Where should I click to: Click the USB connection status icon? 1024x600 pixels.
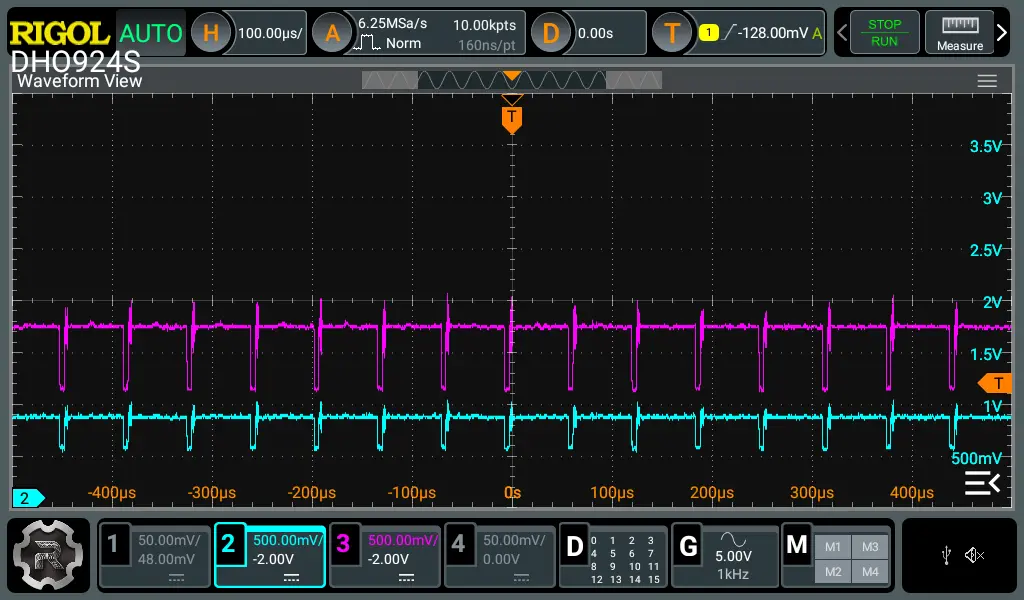(946, 556)
